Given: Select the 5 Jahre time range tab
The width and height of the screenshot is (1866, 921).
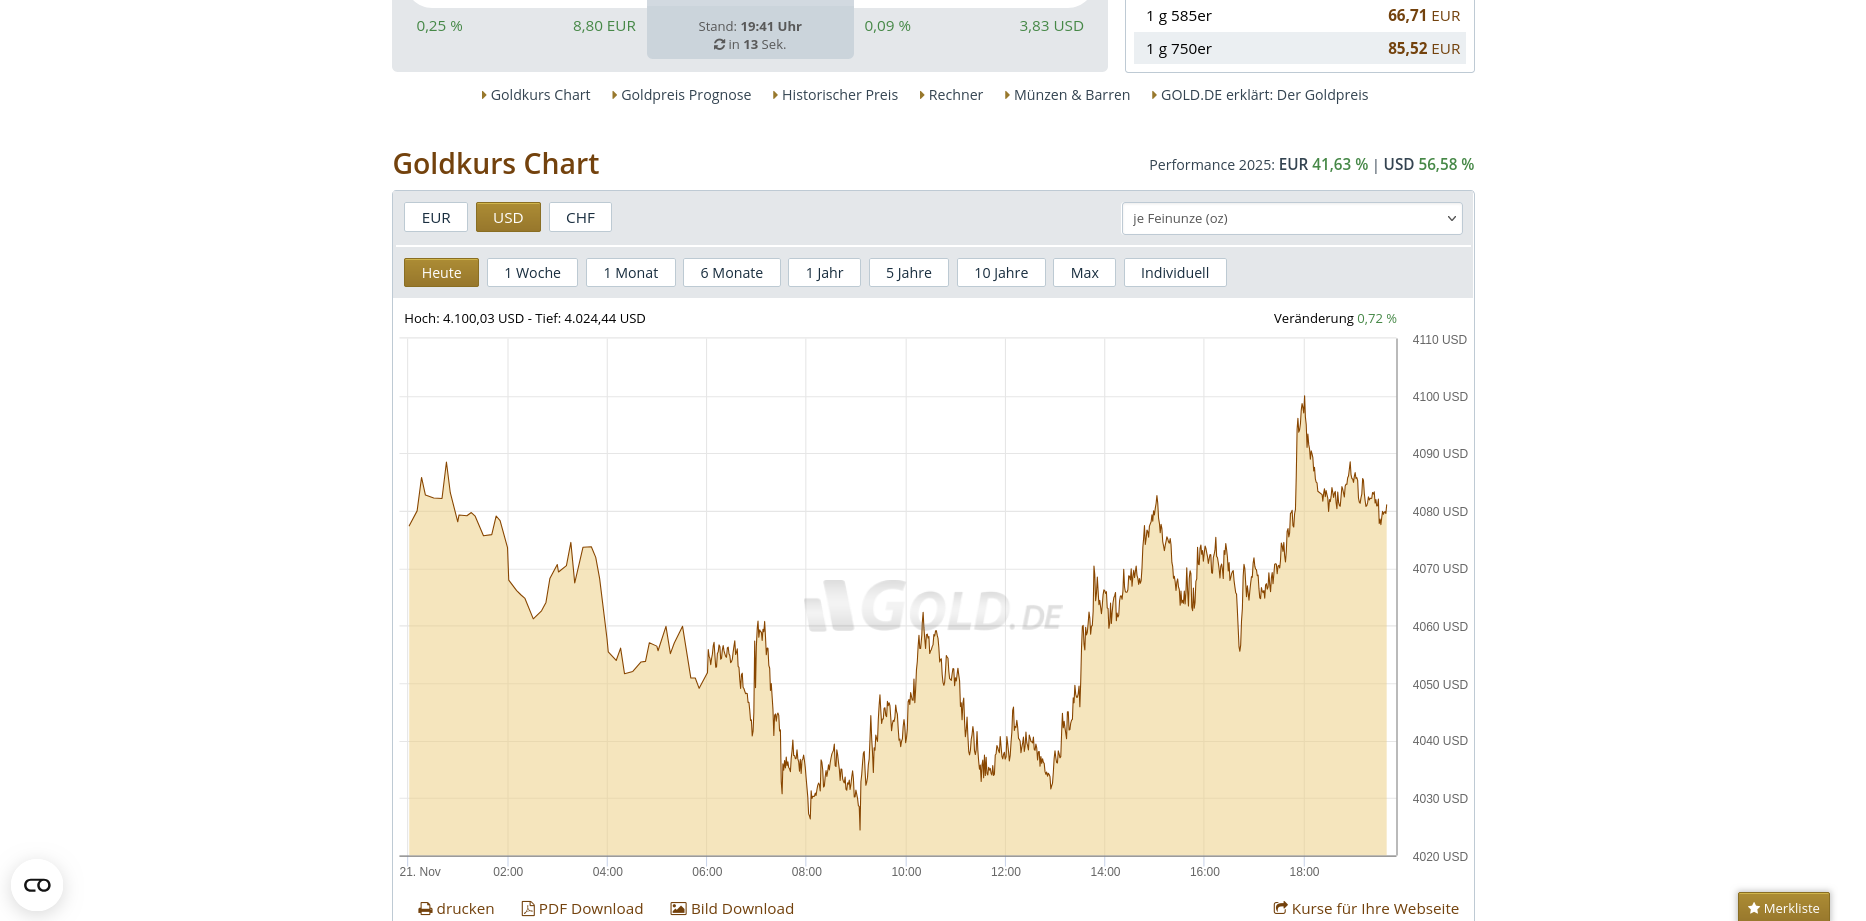Looking at the screenshot, I should coord(908,273).
